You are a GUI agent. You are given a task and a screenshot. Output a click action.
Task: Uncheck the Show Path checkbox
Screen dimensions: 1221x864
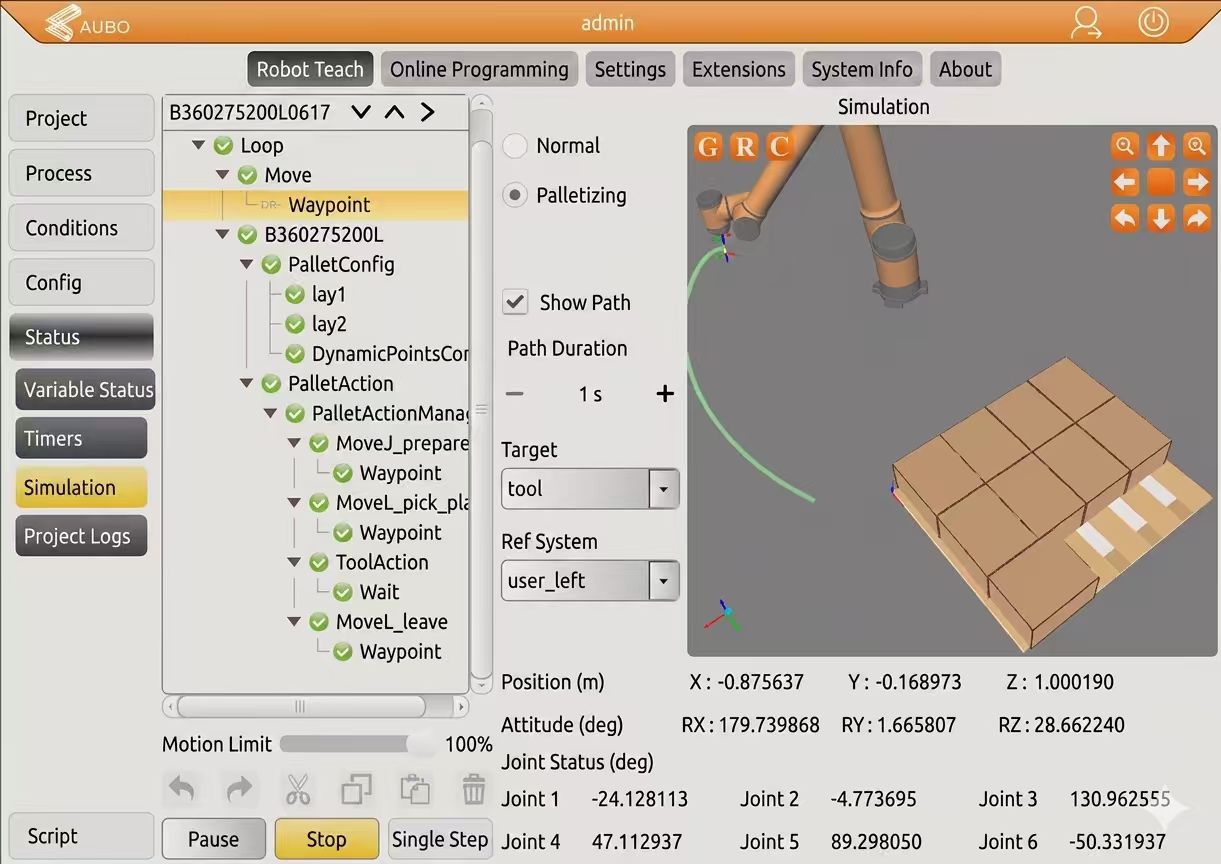click(515, 302)
